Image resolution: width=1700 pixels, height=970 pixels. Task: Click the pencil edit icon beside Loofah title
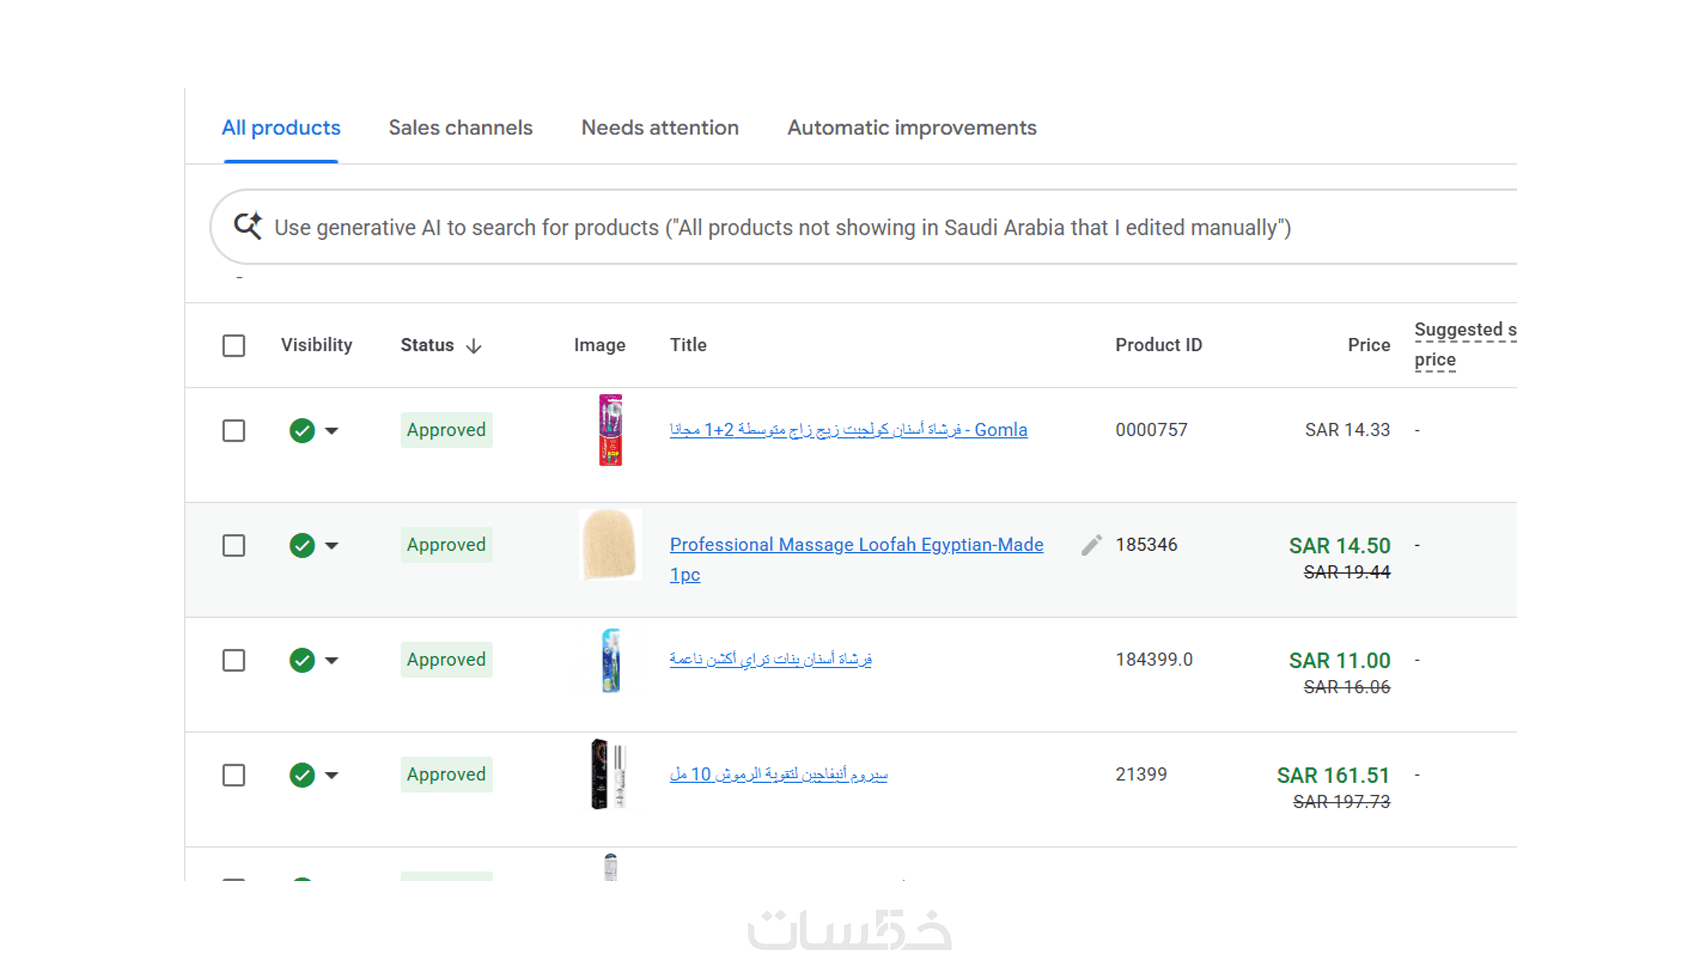[1091, 545]
